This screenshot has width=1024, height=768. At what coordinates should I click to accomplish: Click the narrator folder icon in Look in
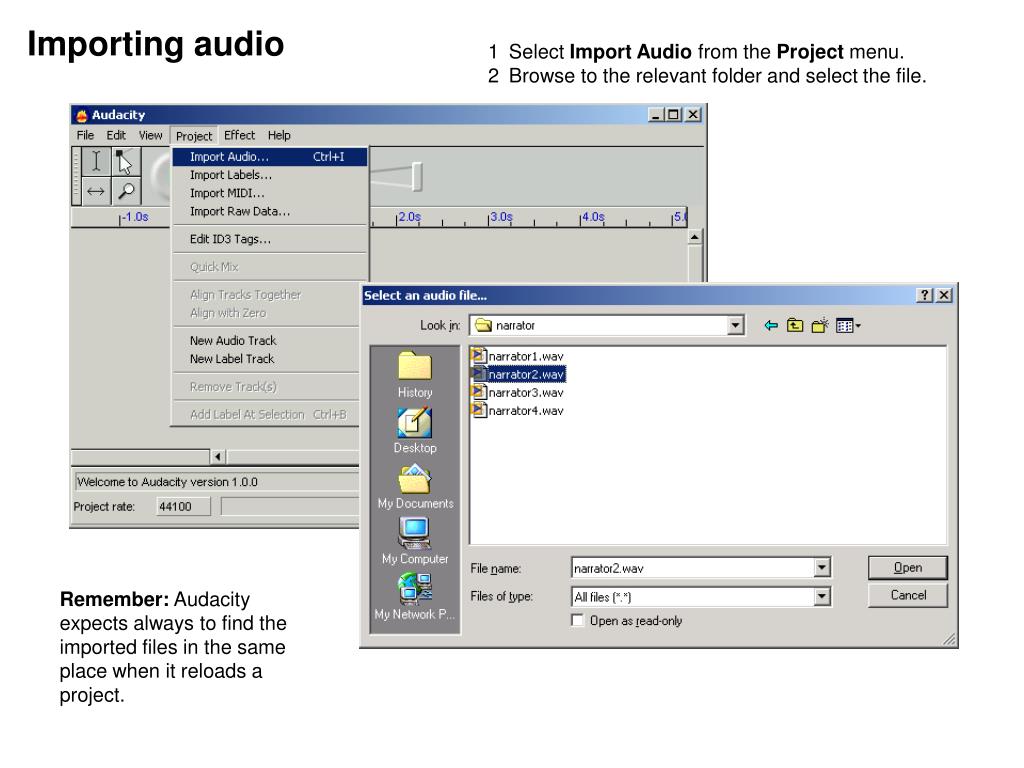tap(483, 325)
